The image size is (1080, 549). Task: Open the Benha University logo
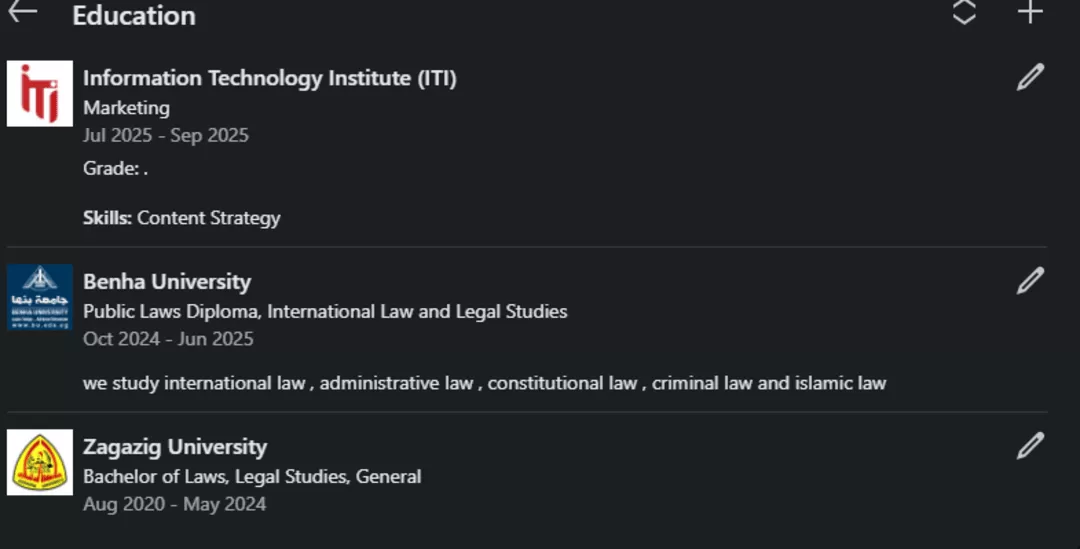tap(40, 297)
